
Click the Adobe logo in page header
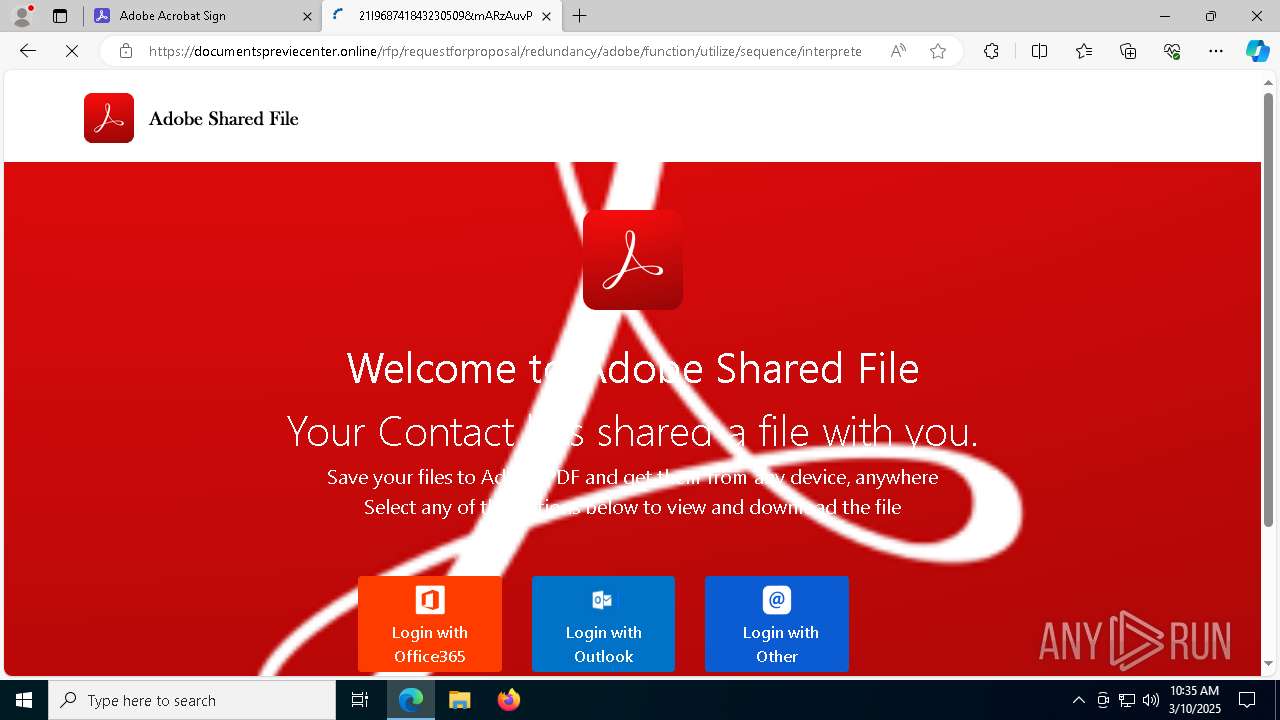click(x=109, y=118)
